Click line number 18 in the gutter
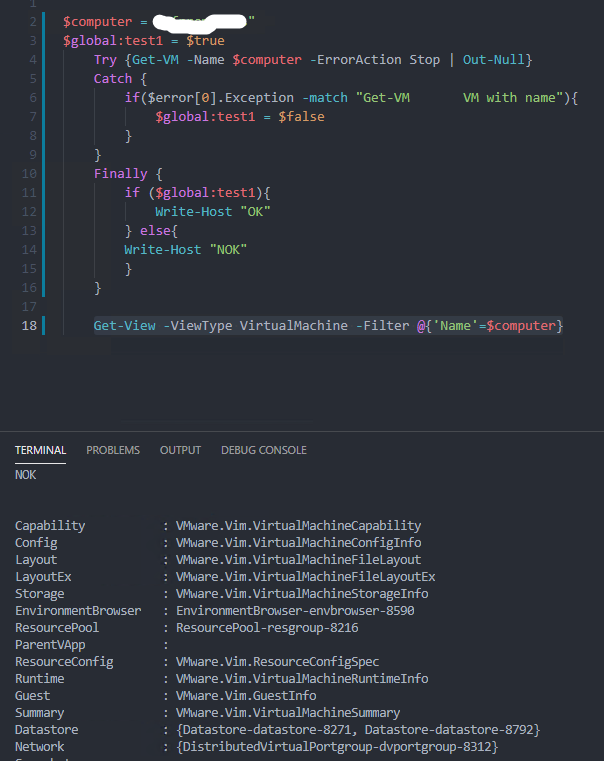 tap(29, 325)
